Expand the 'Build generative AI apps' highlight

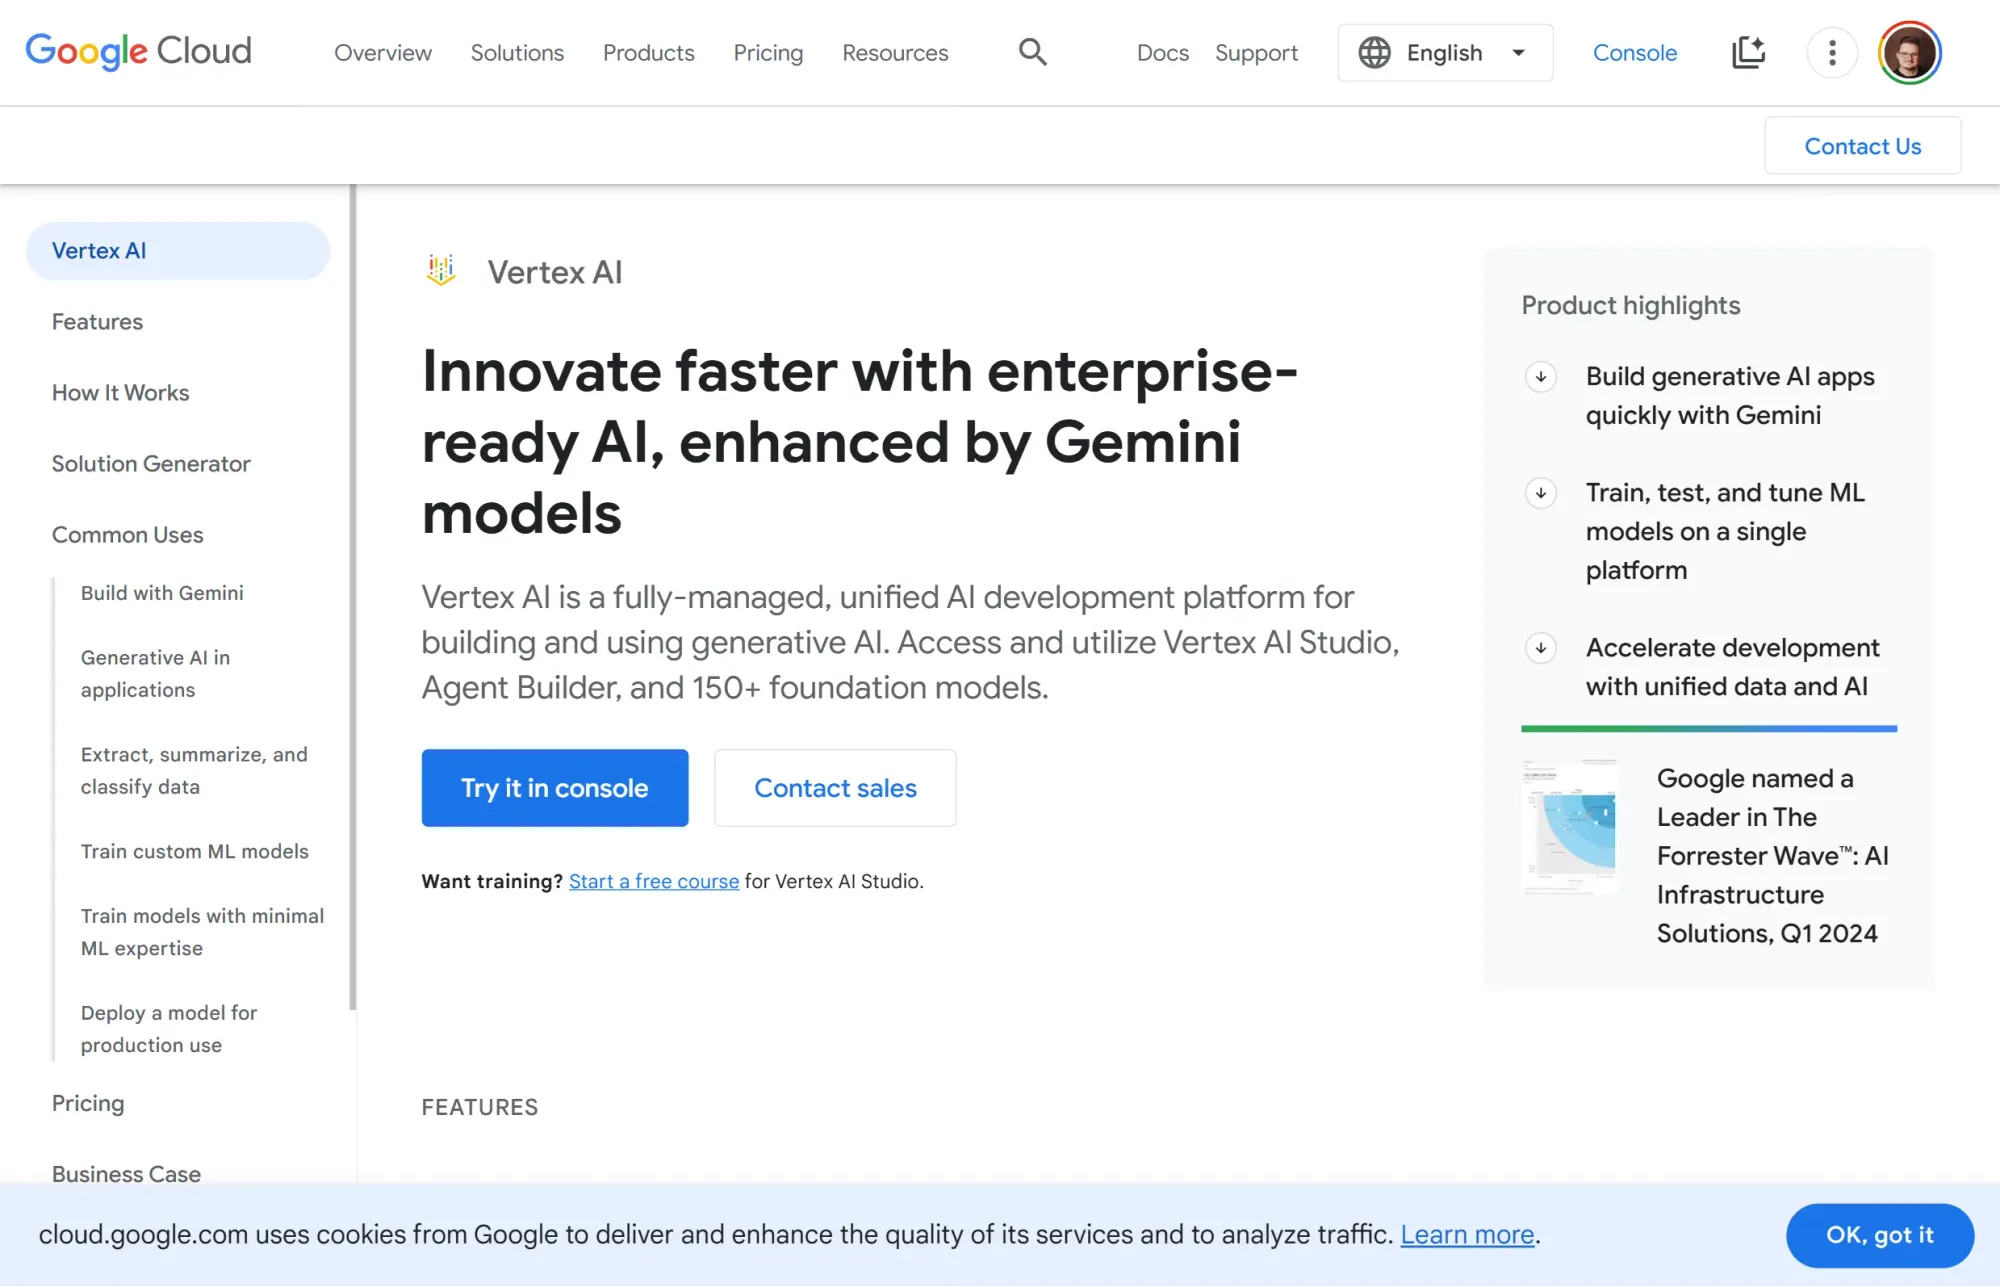click(1540, 378)
